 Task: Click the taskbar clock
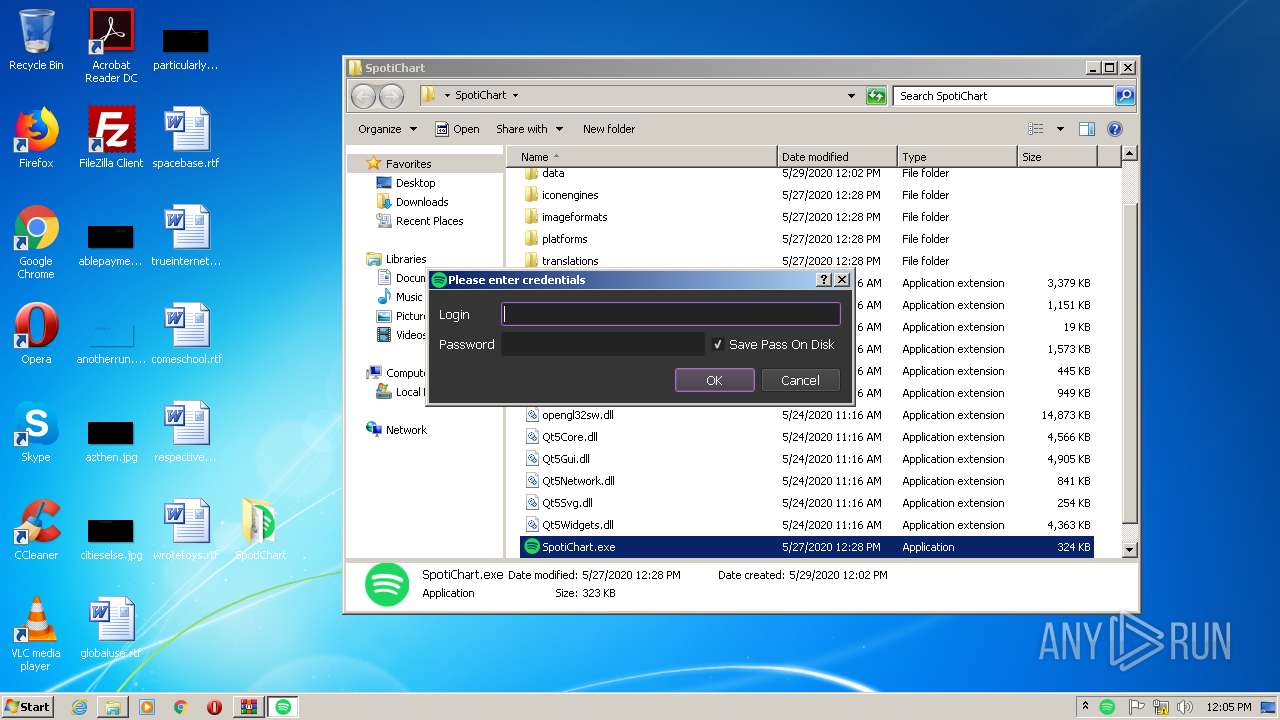pos(1229,706)
